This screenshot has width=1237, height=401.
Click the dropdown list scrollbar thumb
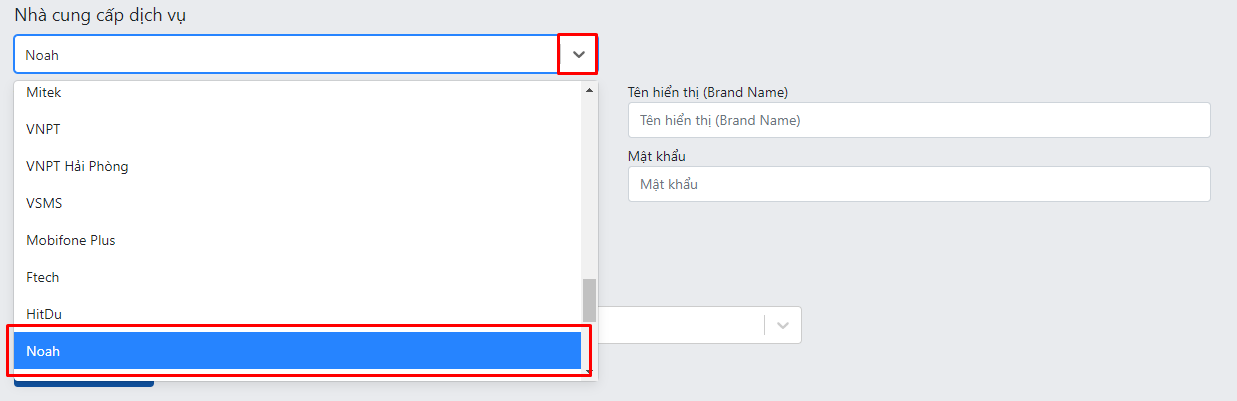point(590,300)
